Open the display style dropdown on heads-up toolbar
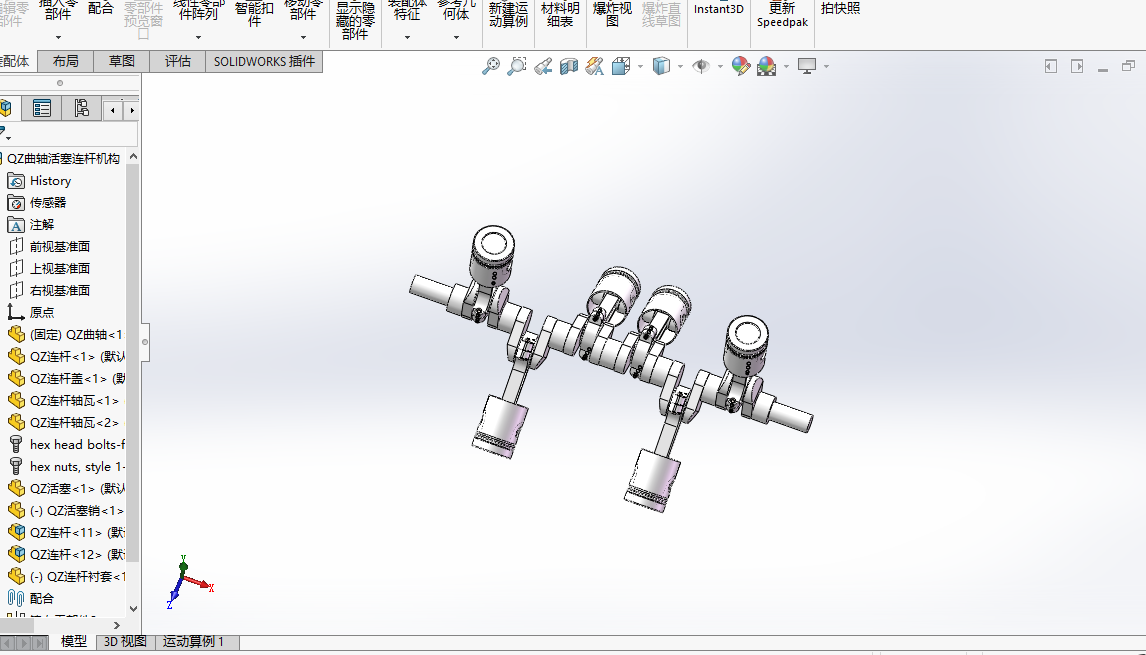 [682, 66]
